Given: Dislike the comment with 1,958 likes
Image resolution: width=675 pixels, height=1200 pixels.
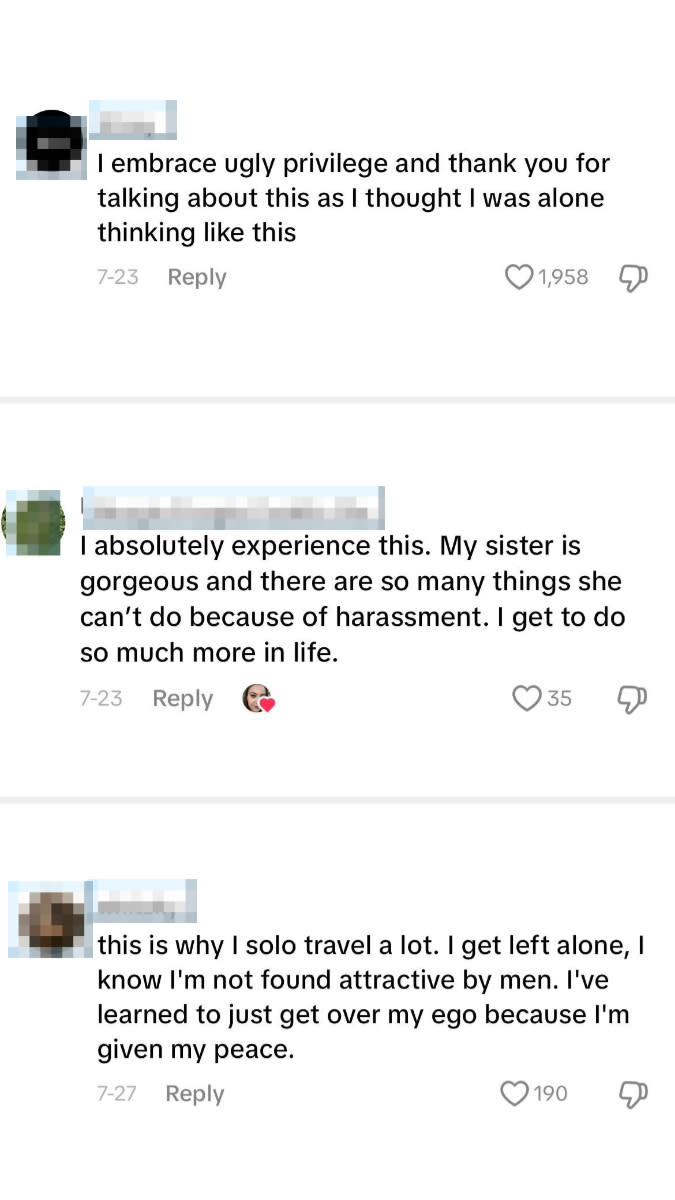Looking at the screenshot, I should click(x=631, y=277).
